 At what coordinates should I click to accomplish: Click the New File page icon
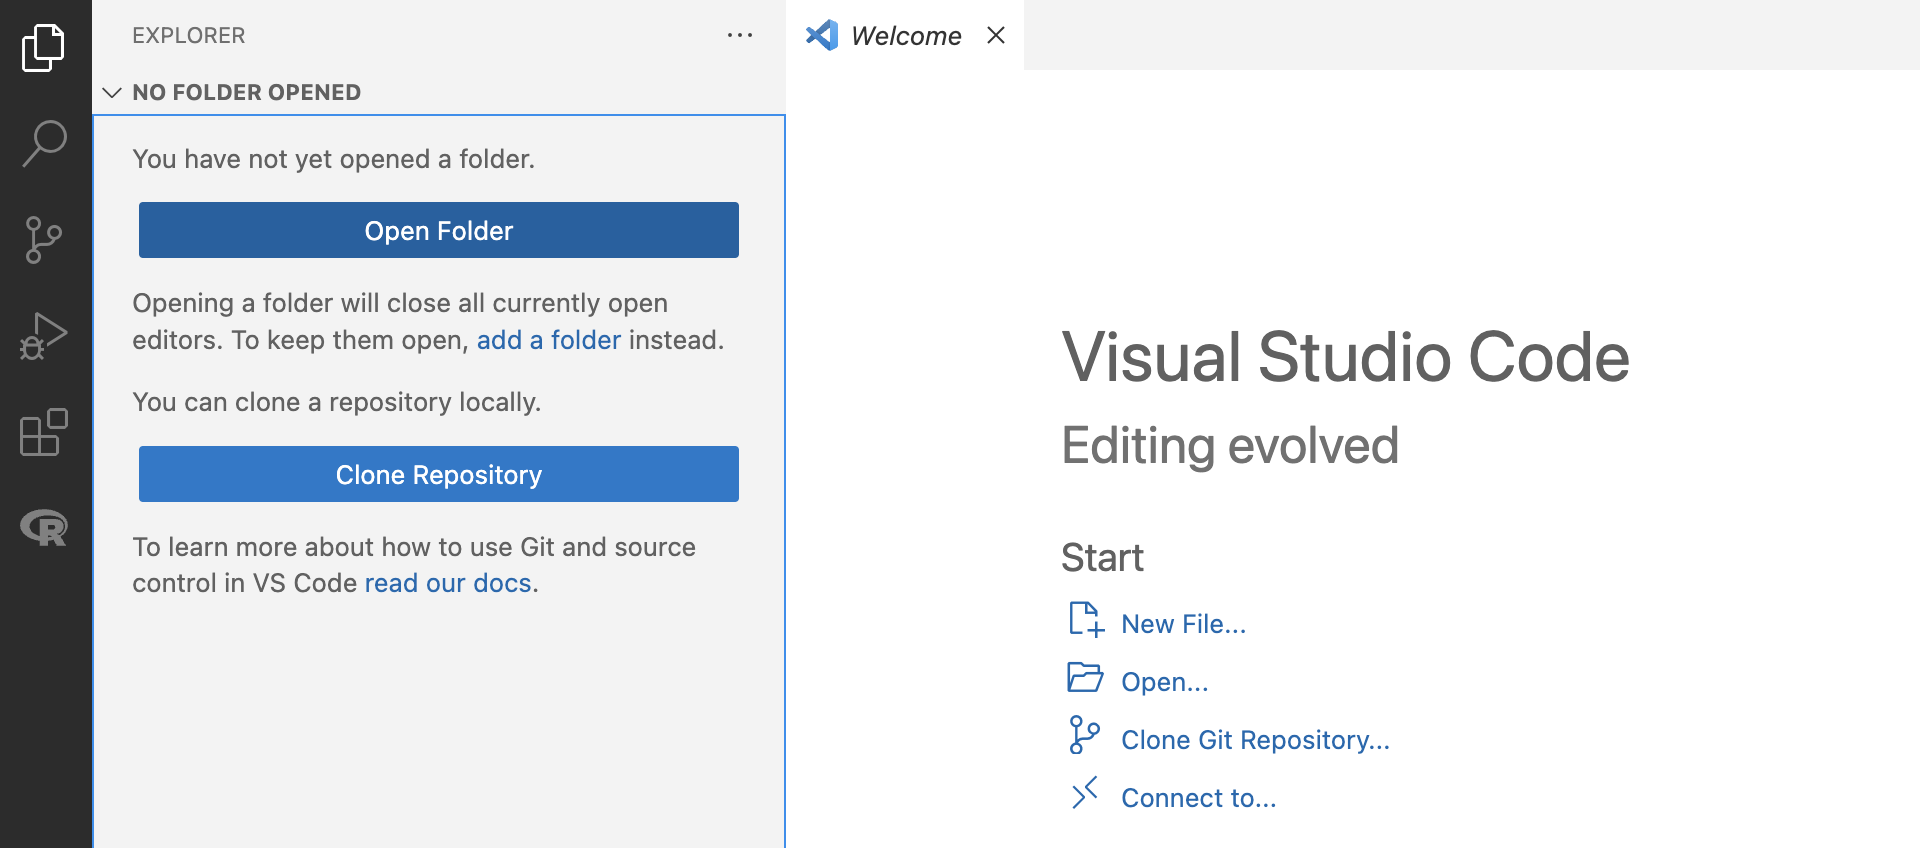pos(1086,620)
